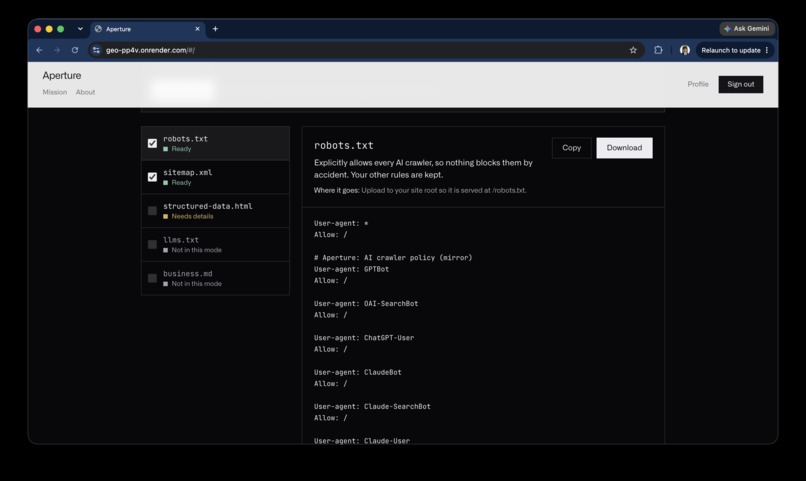The width and height of the screenshot is (806, 481).
Task: Click the 'User-agent: *' line
Action: pos(341,224)
